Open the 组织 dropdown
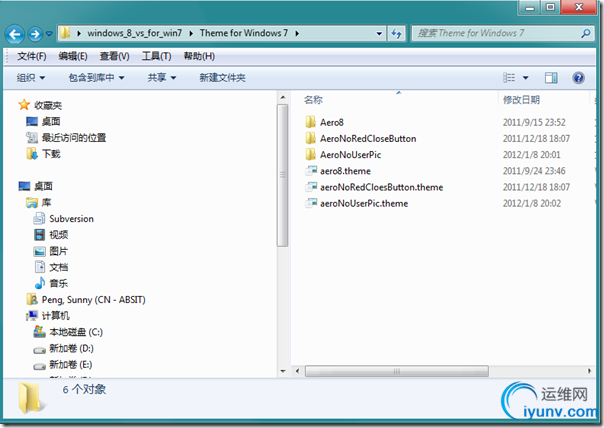Viewport: 604px width, 428px height. pos(30,78)
